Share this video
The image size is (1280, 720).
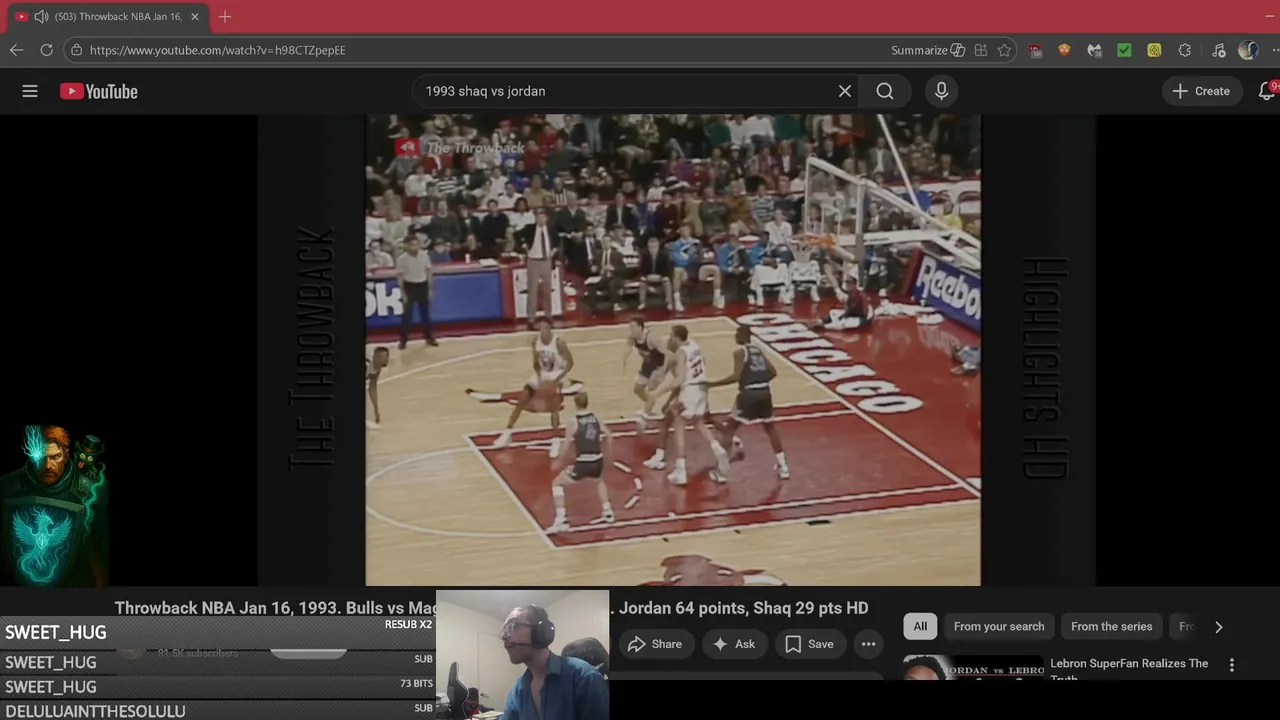coord(655,644)
